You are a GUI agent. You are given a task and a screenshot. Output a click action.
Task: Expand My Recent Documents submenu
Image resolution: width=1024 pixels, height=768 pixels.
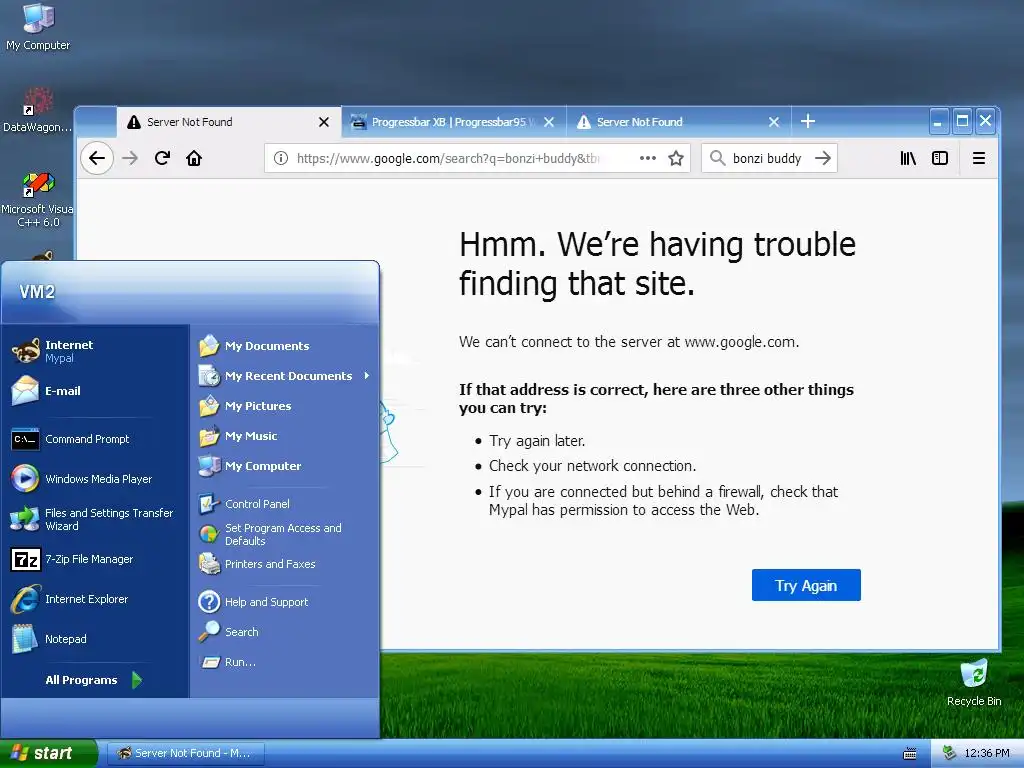[285, 376]
